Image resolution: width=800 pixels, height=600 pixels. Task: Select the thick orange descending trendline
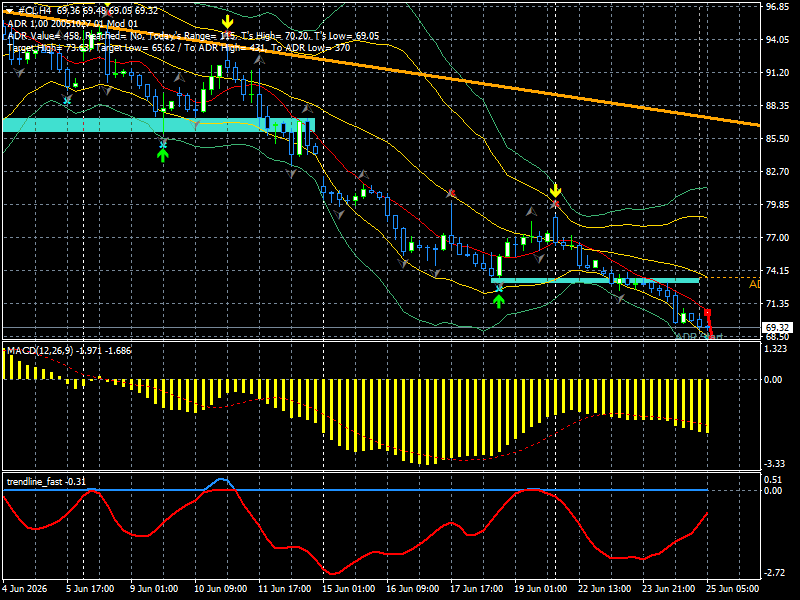(x=382, y=69)
